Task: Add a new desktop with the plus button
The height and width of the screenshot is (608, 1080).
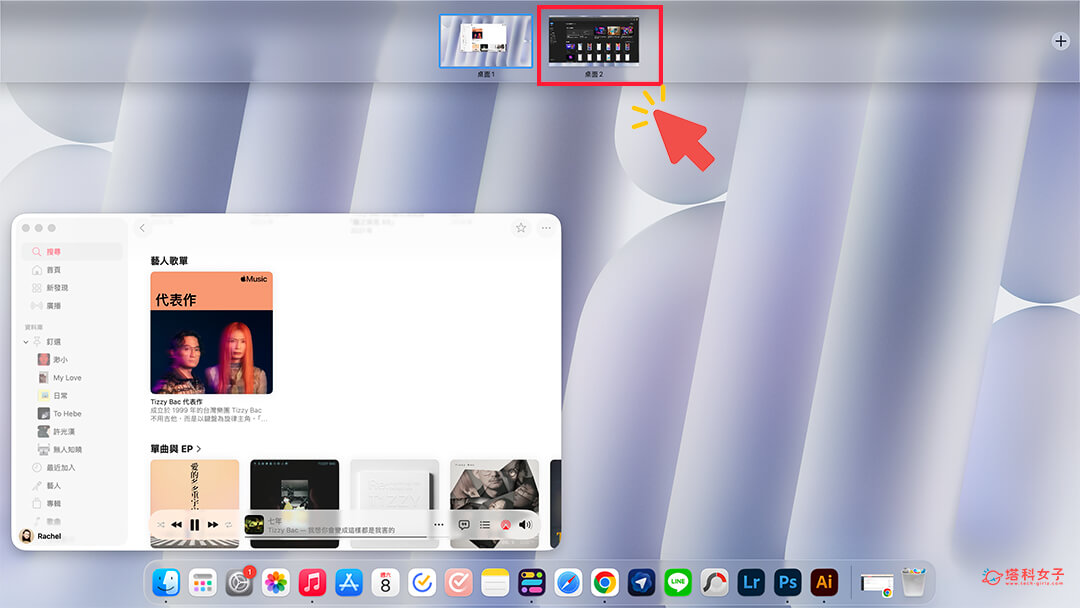Action: click(x=1060, y=41)
